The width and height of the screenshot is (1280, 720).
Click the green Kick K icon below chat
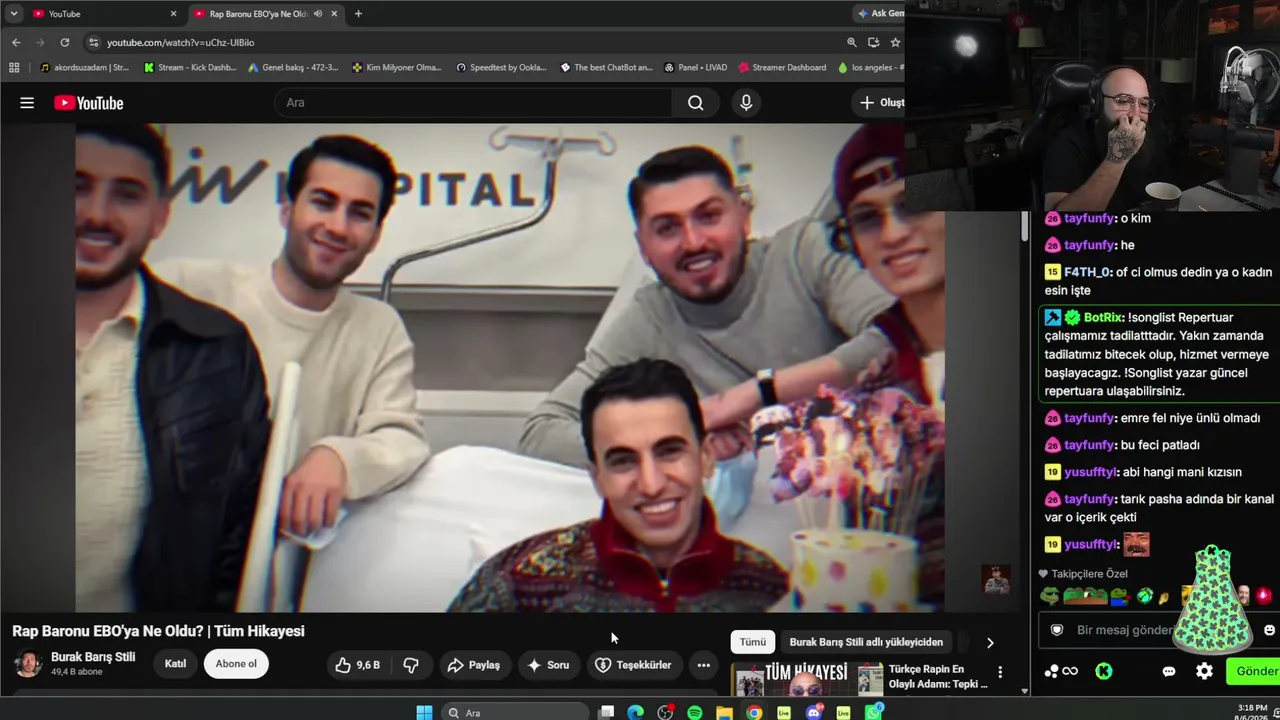point(1104,671)
